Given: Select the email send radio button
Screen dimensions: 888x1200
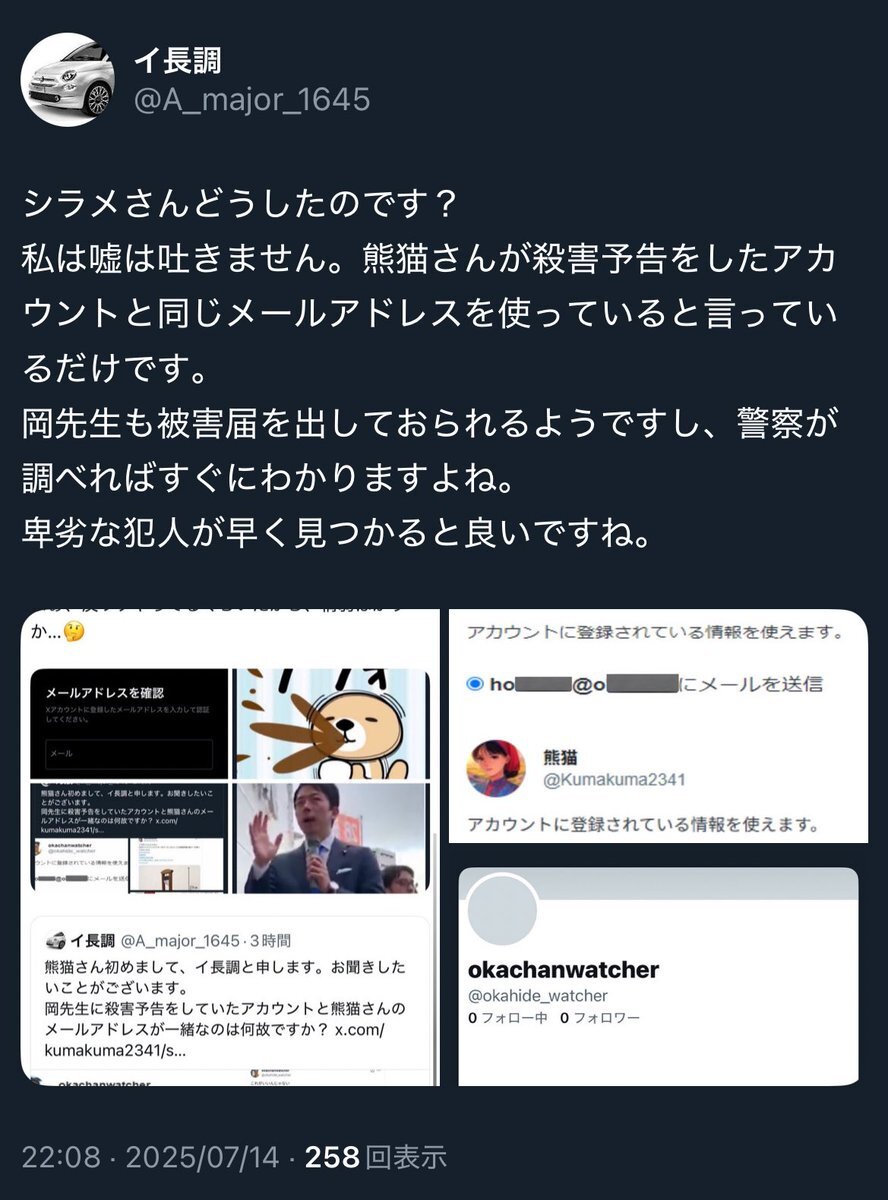Looking at the screenshot, I should click(x=475, y=684).
